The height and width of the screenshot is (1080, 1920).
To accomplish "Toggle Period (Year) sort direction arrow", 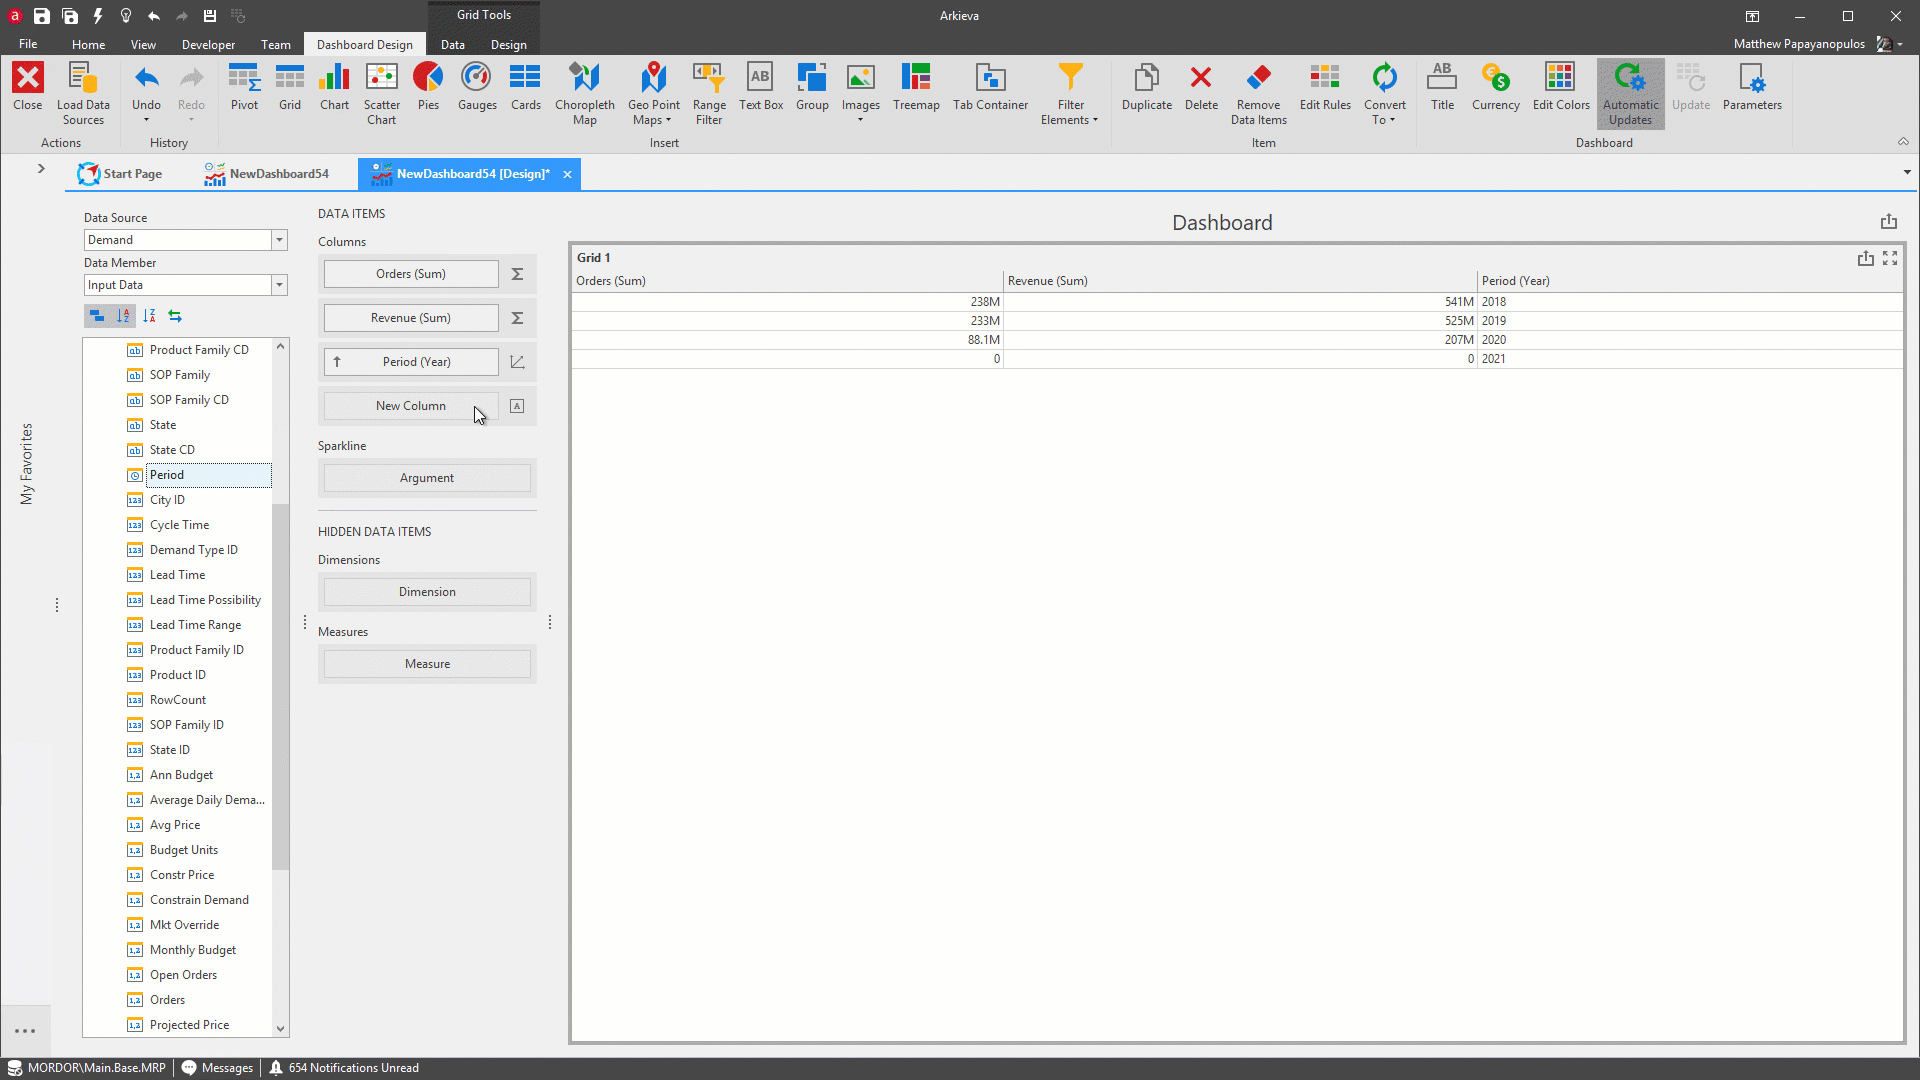I will 337,362.
